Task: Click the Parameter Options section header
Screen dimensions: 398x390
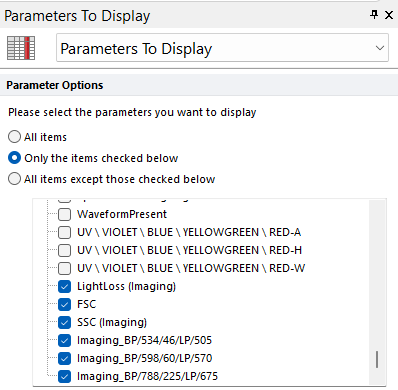Action: (x=199, y=85)
